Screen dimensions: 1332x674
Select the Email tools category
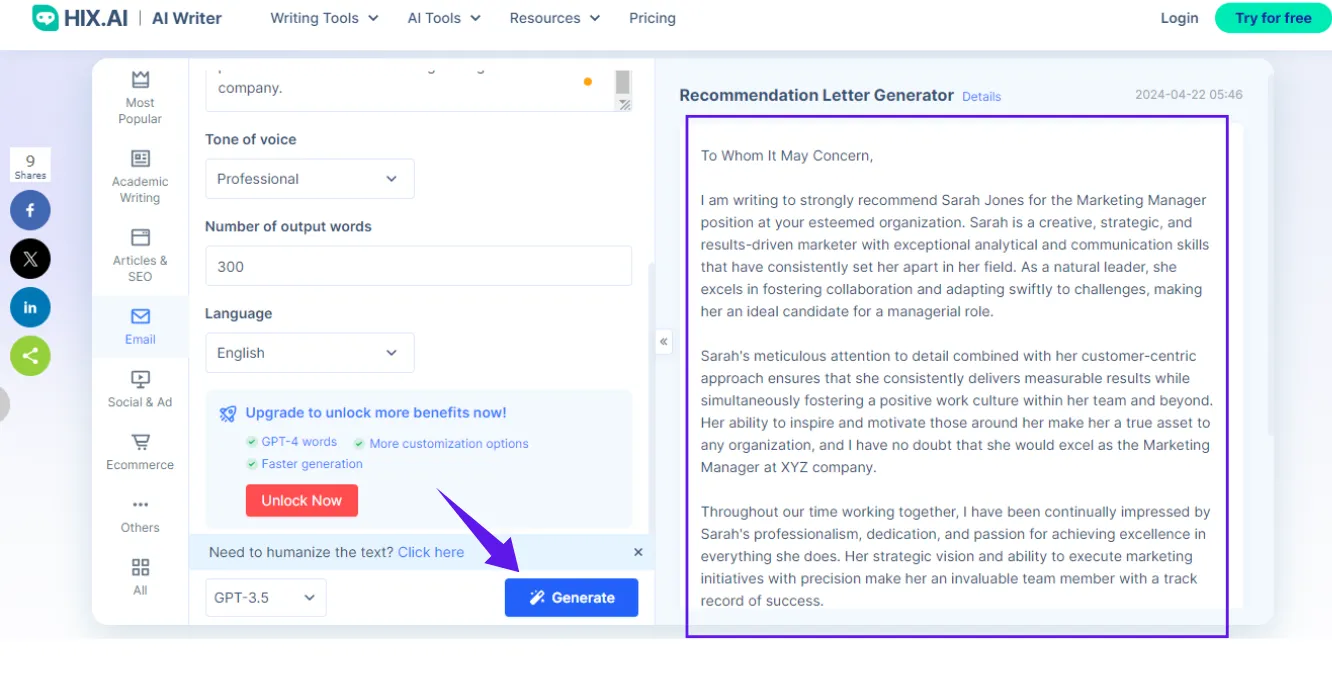139,326
